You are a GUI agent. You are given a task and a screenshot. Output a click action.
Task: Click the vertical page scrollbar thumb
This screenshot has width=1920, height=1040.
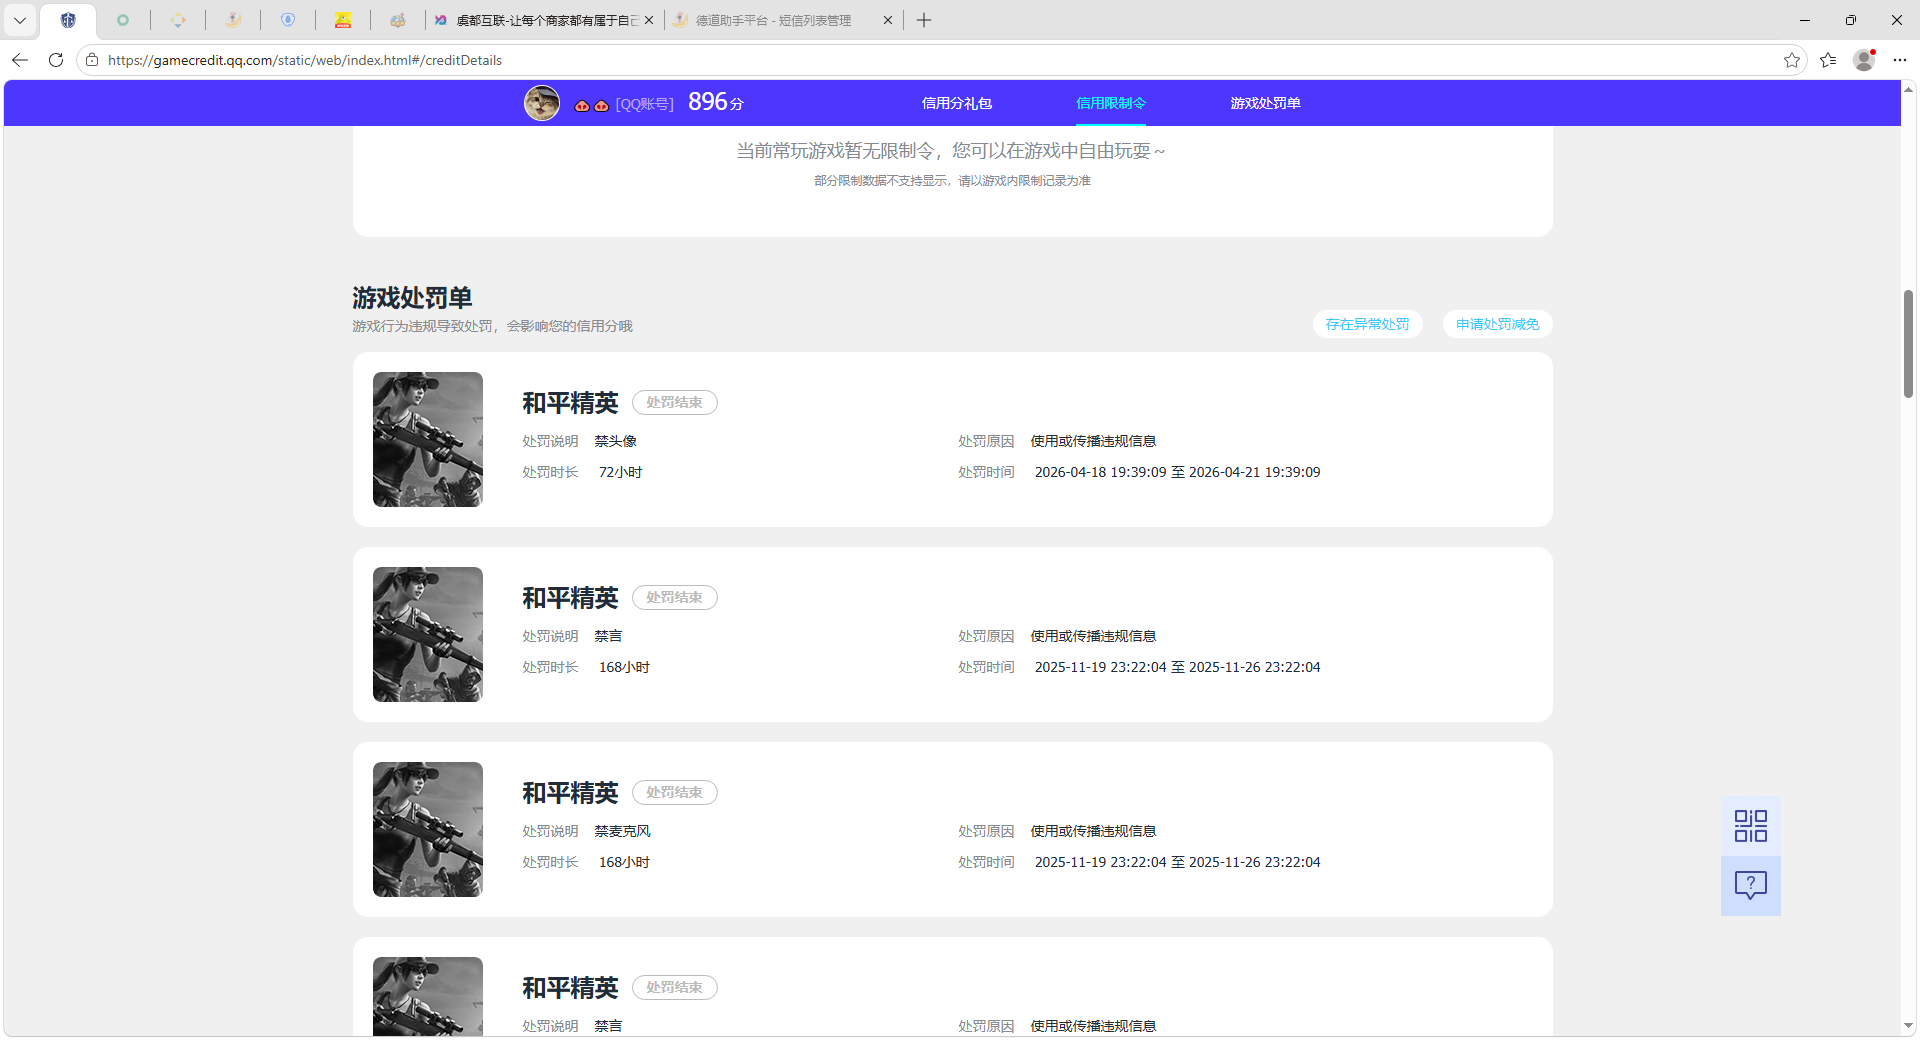coord(1908,344)
